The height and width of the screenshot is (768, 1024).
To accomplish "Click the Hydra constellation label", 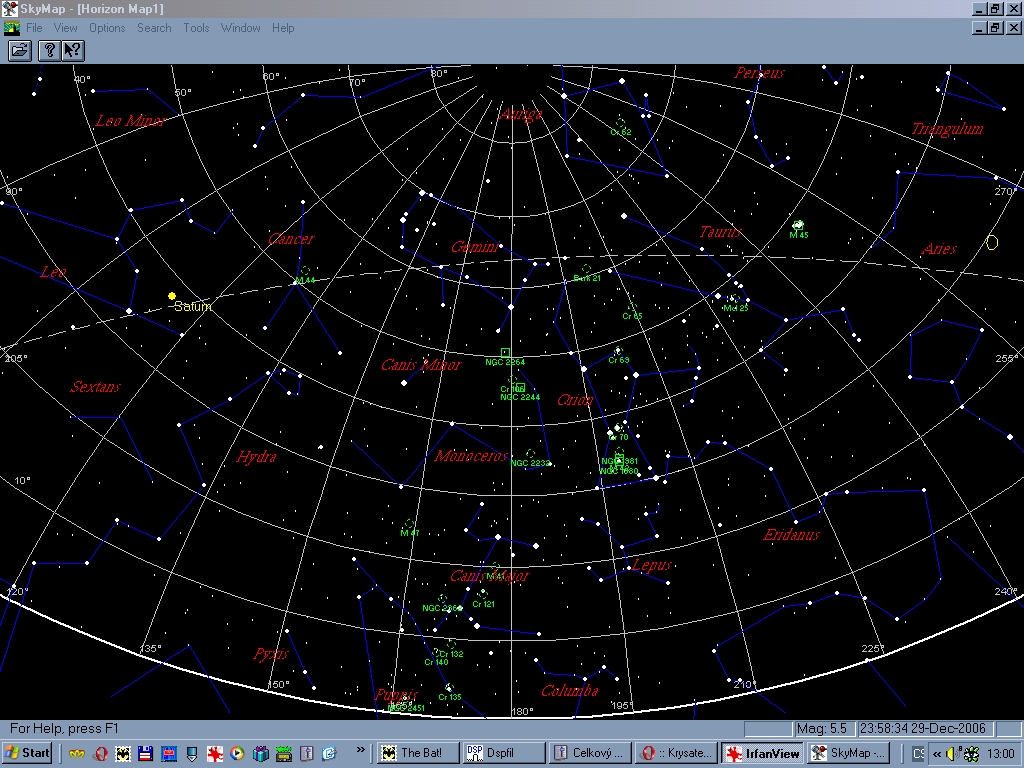I will click(256, 456).
